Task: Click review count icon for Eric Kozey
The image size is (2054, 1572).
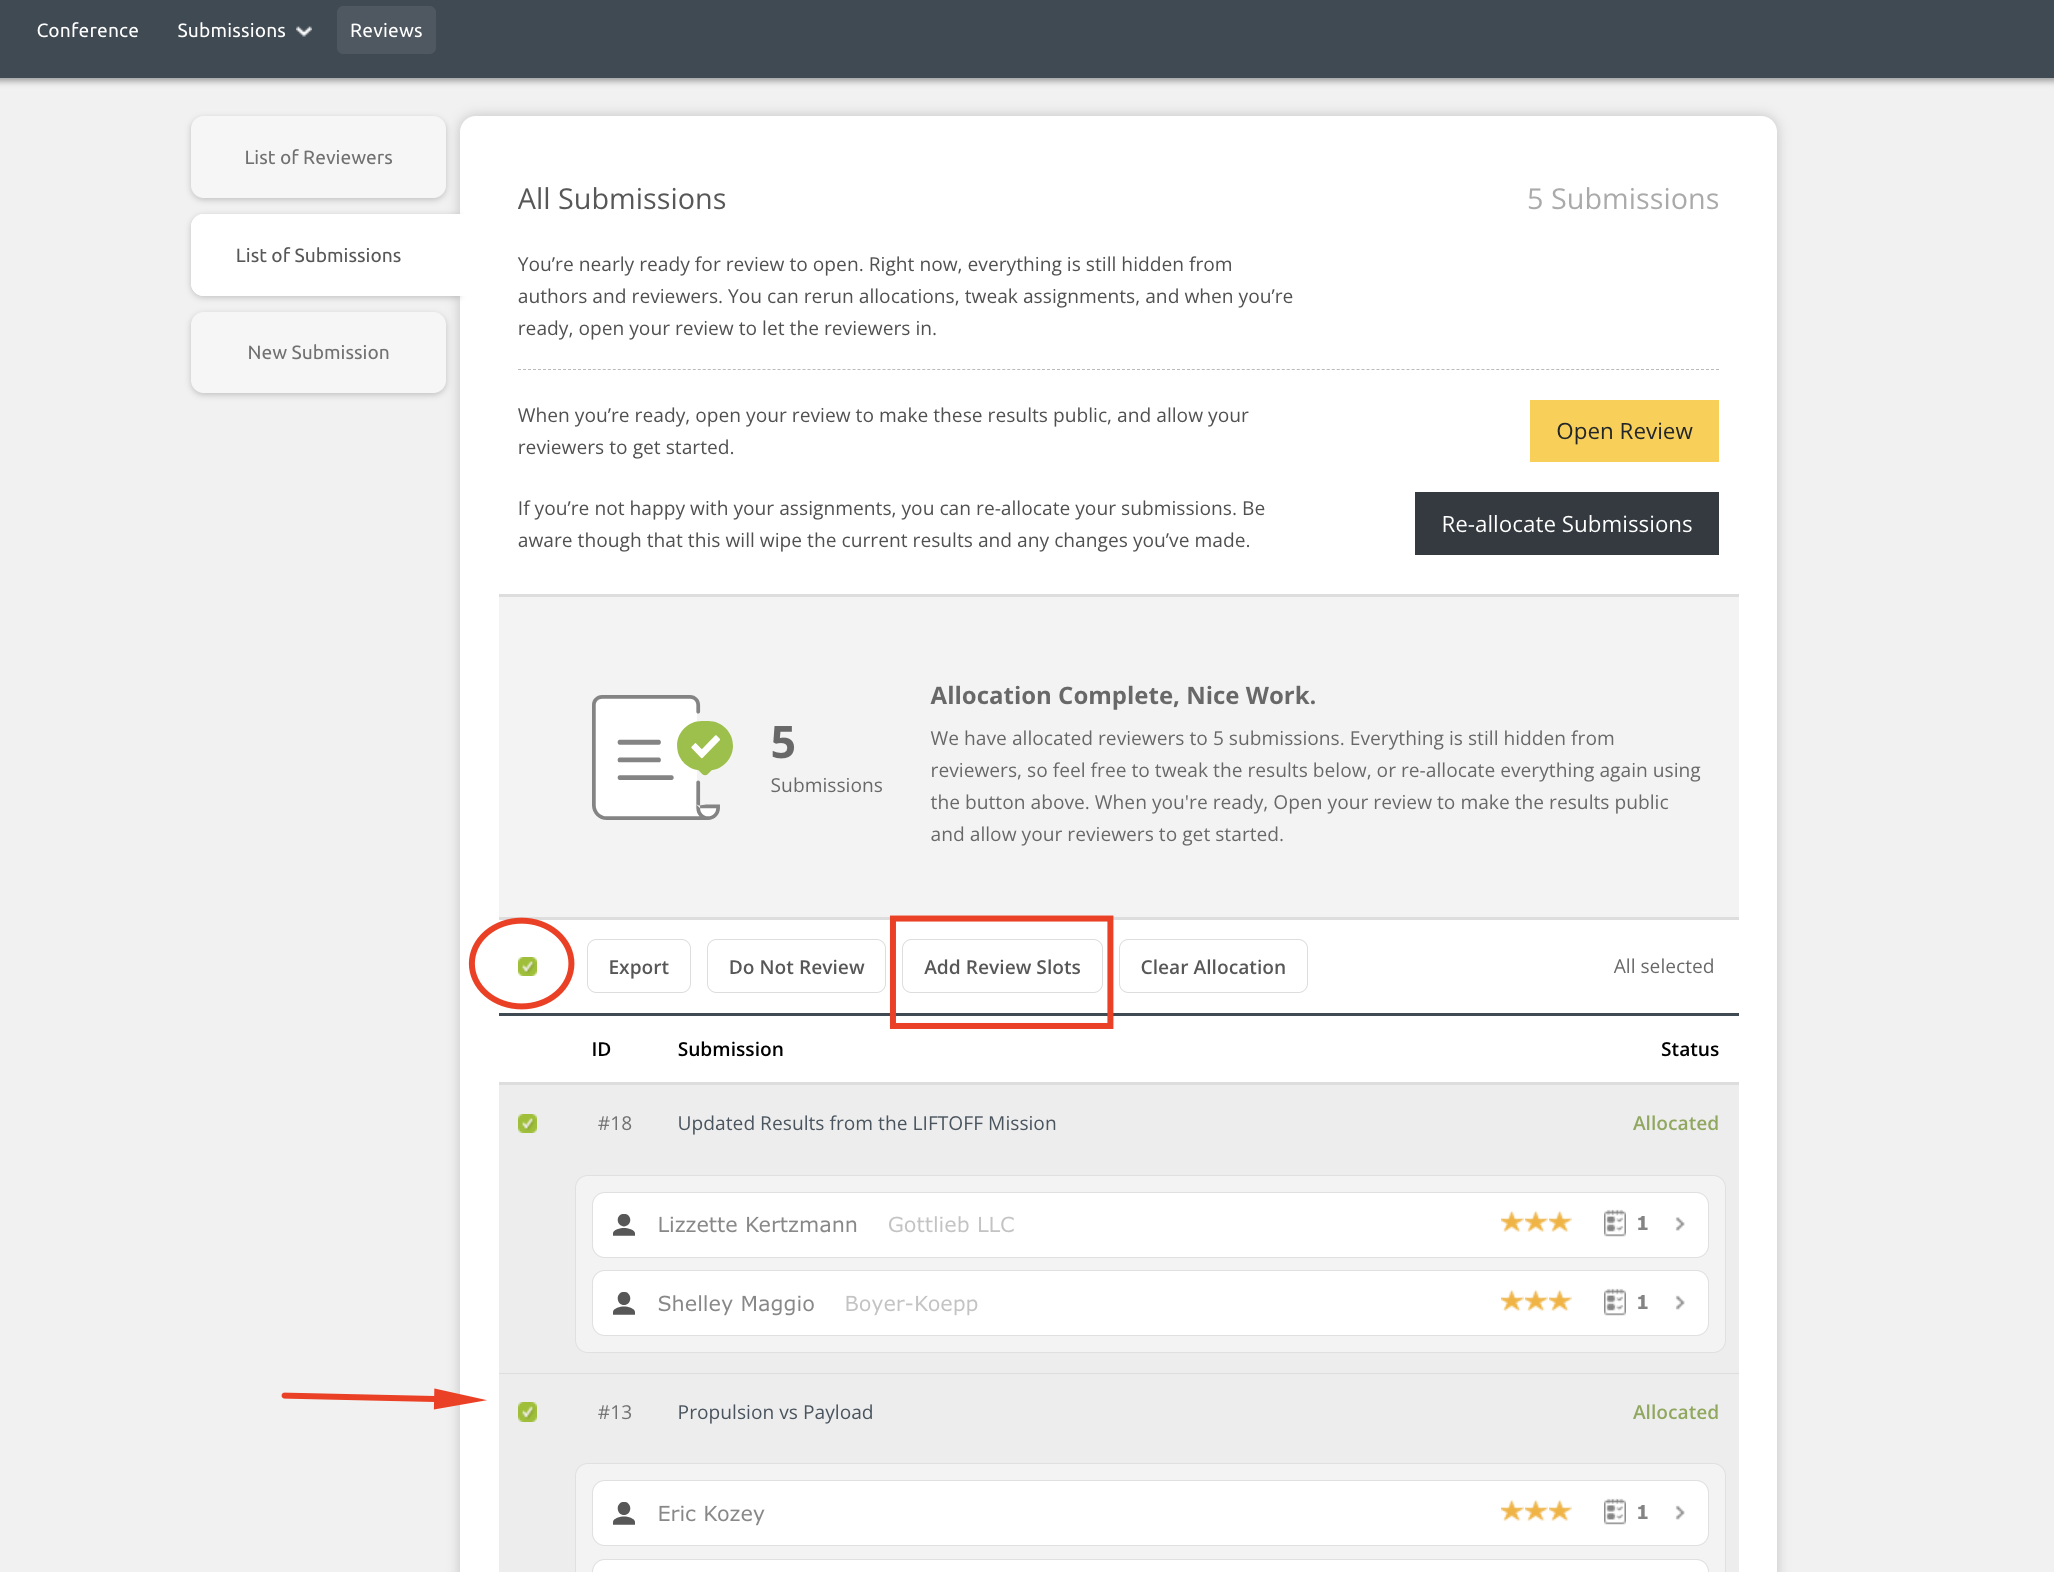Action: click(x=1614, y=1512)
